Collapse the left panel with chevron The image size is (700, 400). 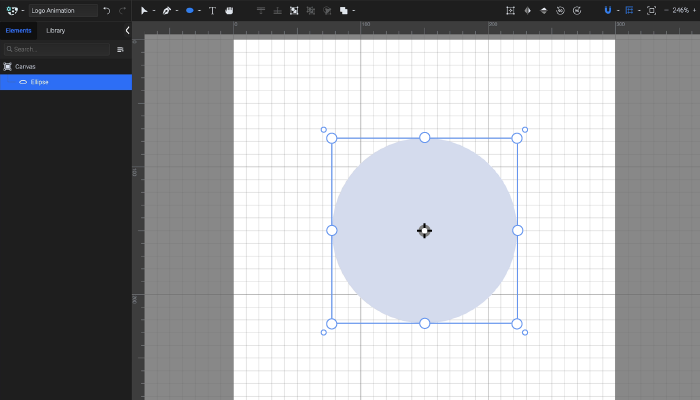tap(127, 30)
